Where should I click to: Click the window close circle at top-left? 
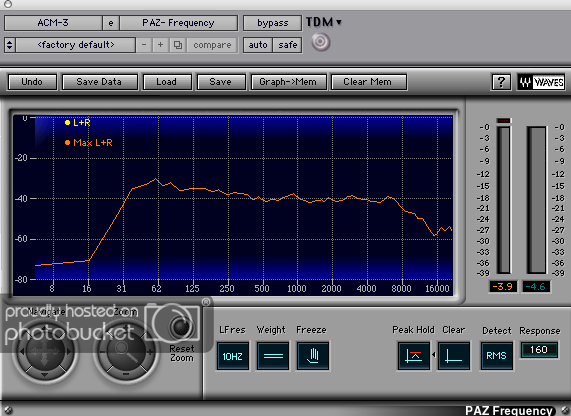point(8,4)
